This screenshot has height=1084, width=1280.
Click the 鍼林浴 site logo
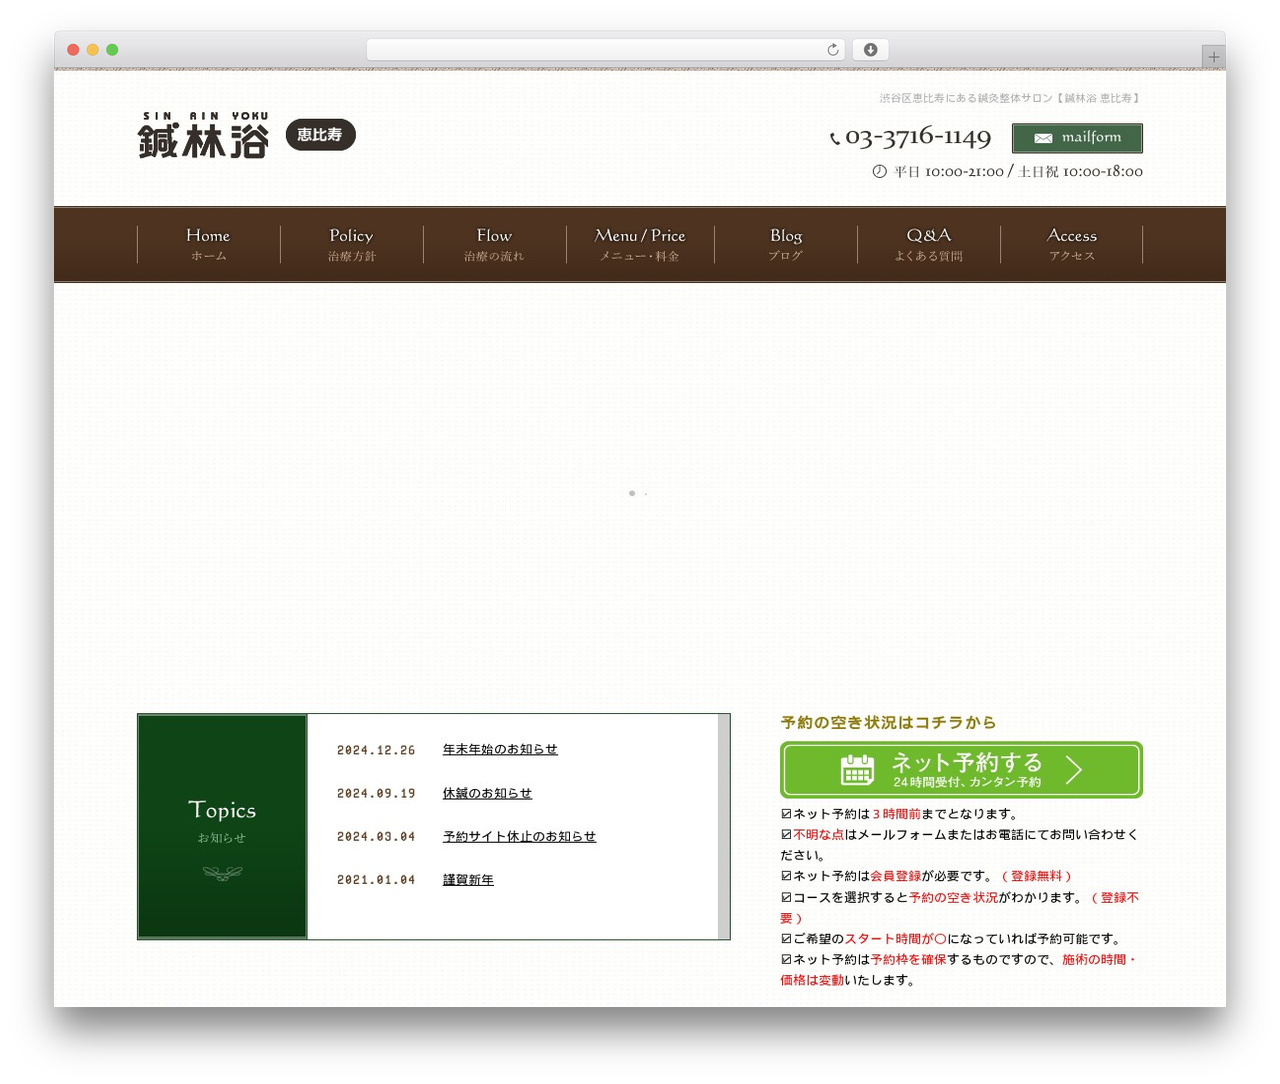pos(204,135)
